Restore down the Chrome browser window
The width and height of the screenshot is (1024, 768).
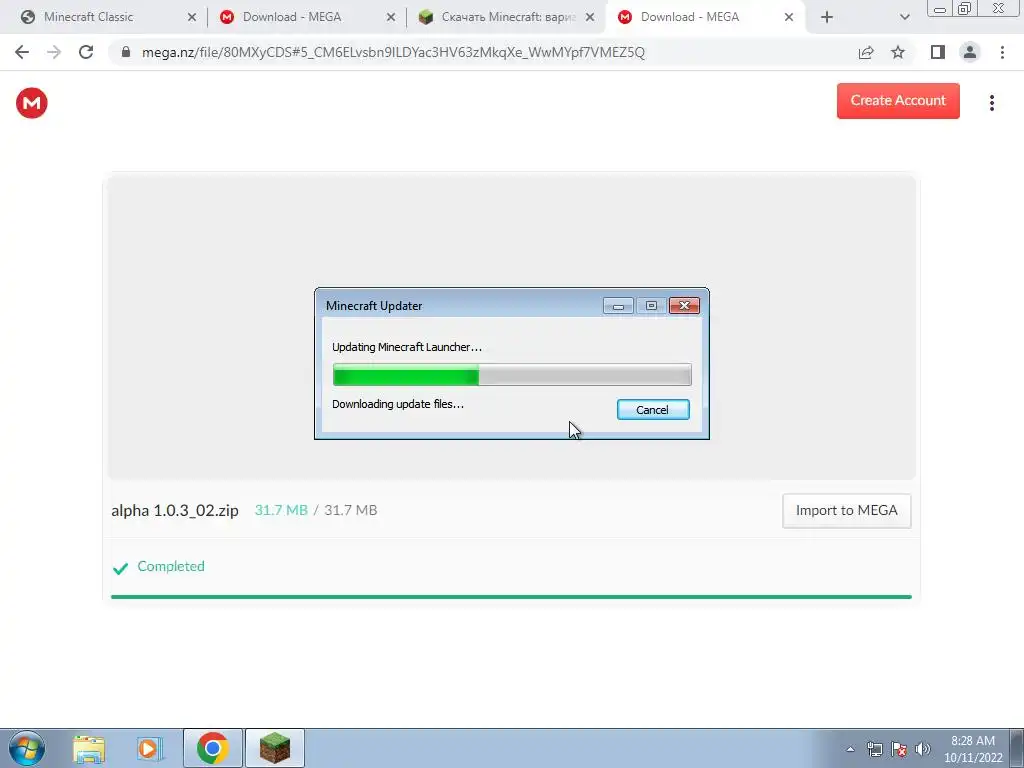click(965, 8)
